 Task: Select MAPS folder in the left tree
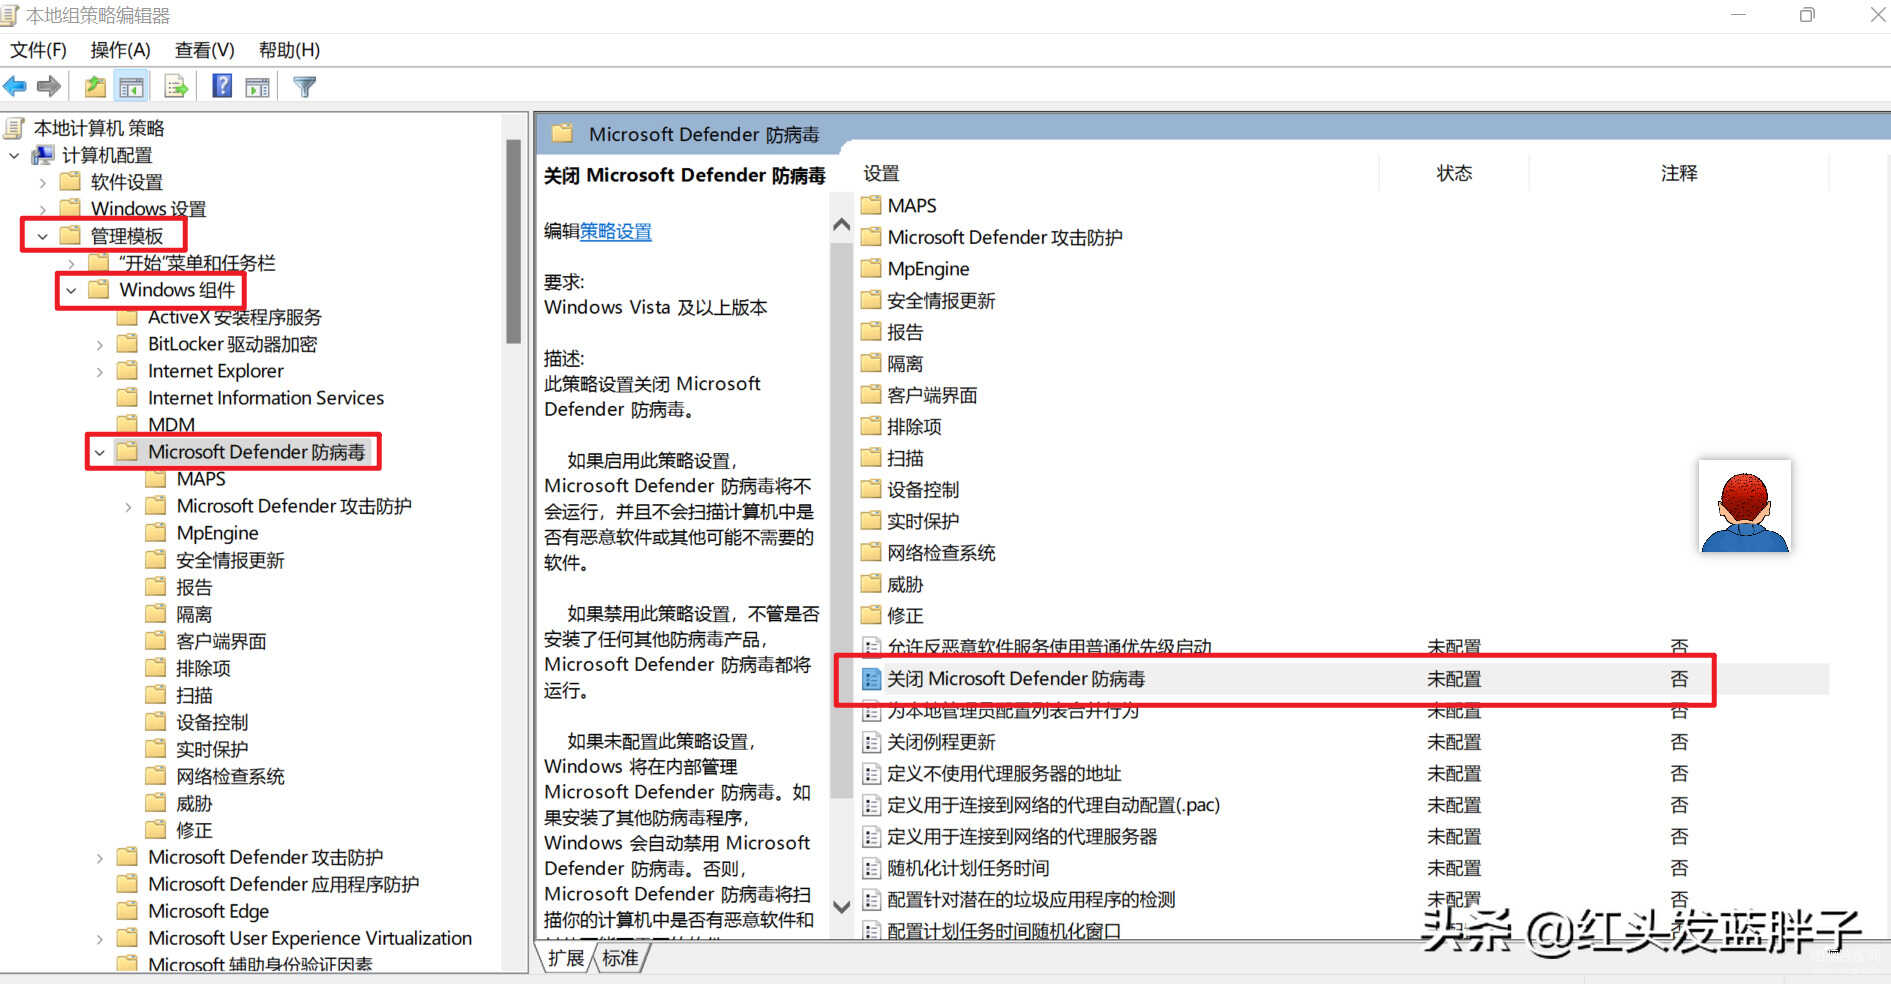(201, 479)
